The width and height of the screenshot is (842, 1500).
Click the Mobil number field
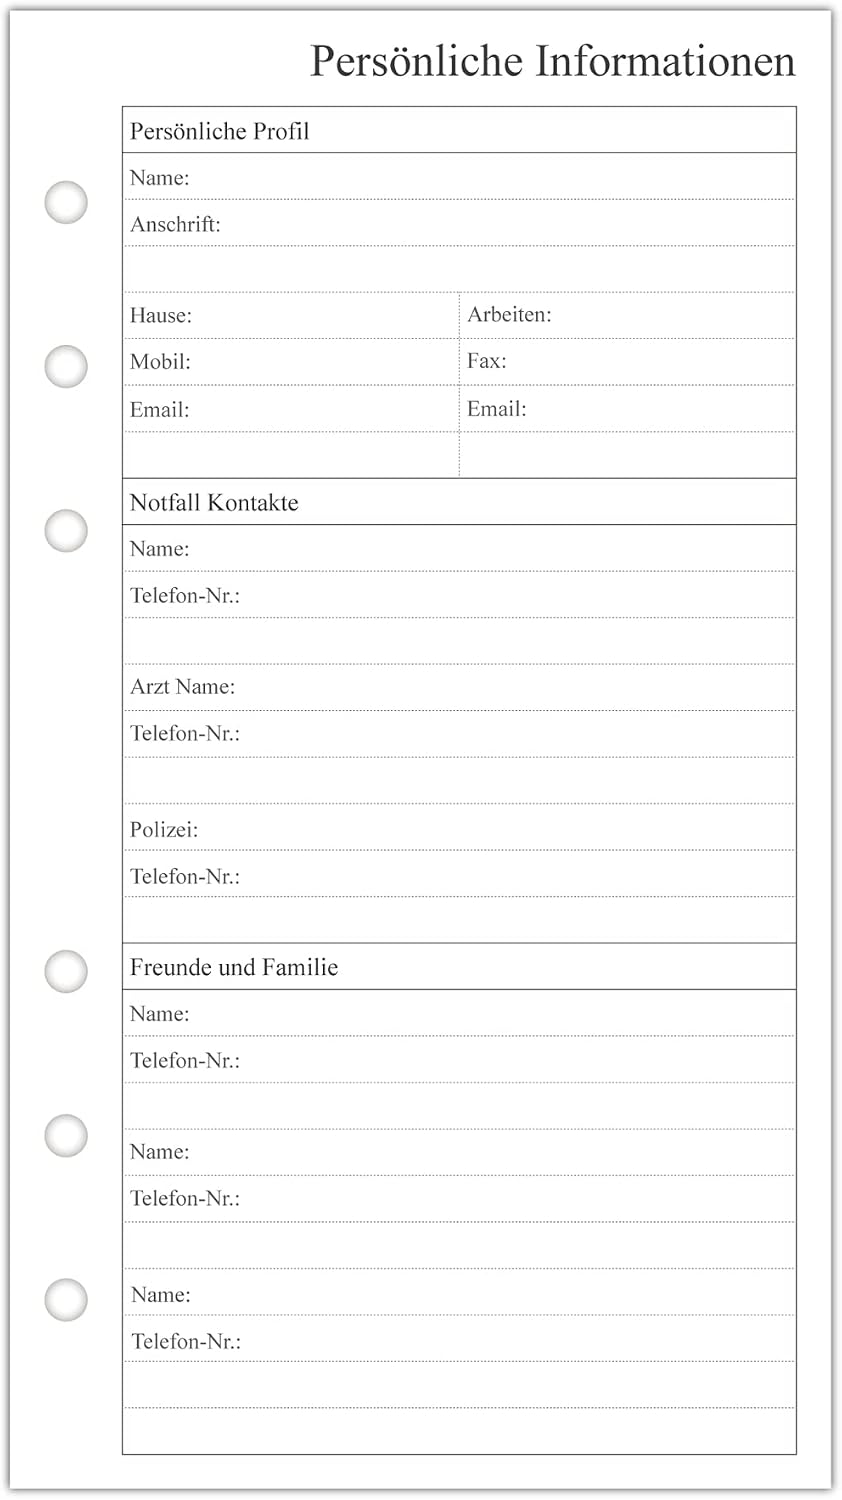click(x=291, y=362)
